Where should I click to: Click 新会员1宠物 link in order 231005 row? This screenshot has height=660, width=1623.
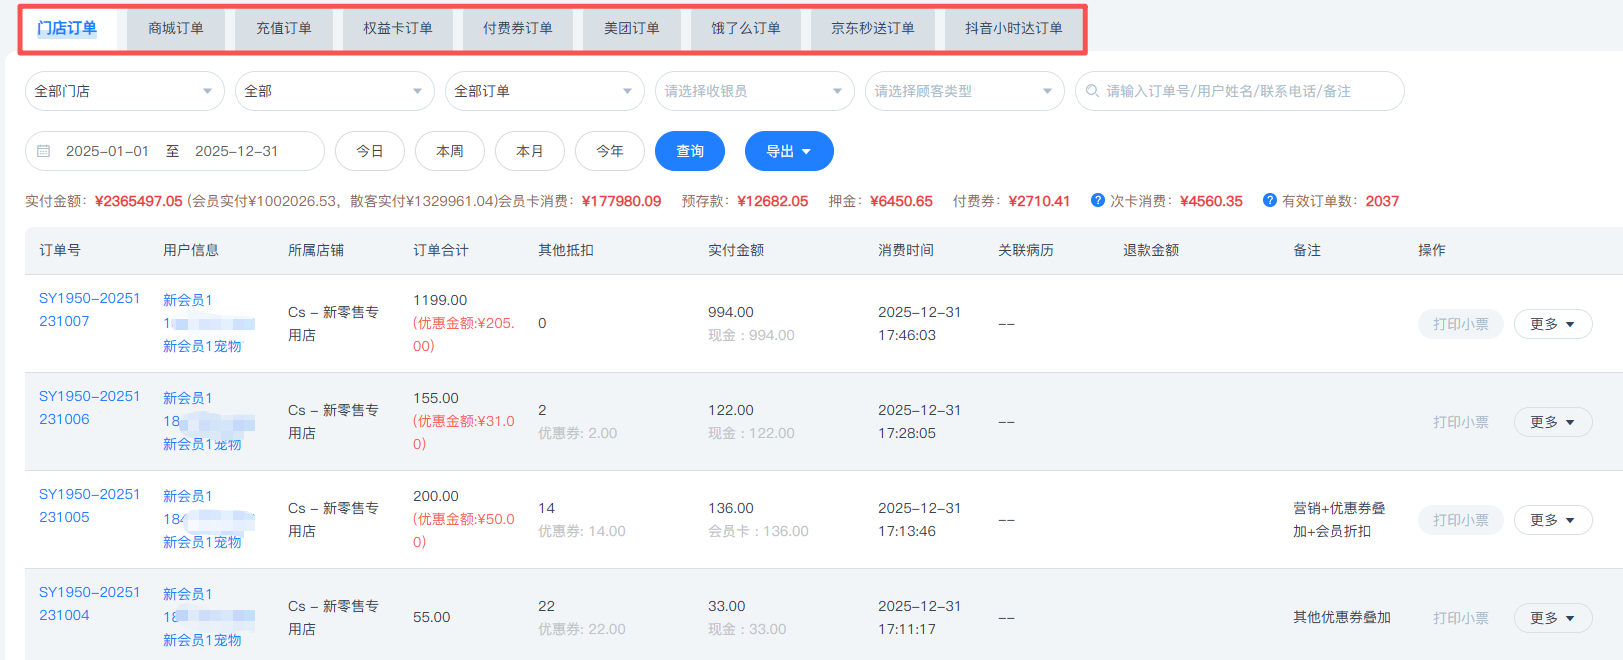click(x=202, y=542)
